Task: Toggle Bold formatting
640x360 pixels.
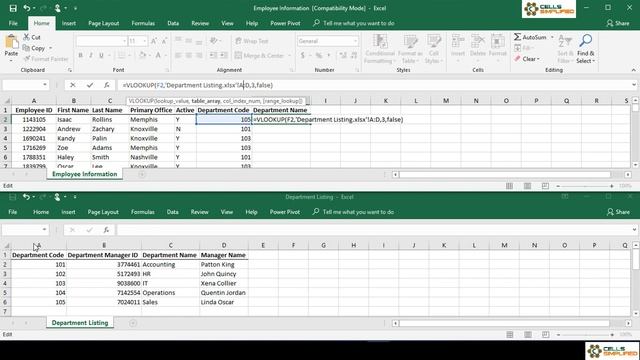Action: pyautogui.click(x=80, y=55)
